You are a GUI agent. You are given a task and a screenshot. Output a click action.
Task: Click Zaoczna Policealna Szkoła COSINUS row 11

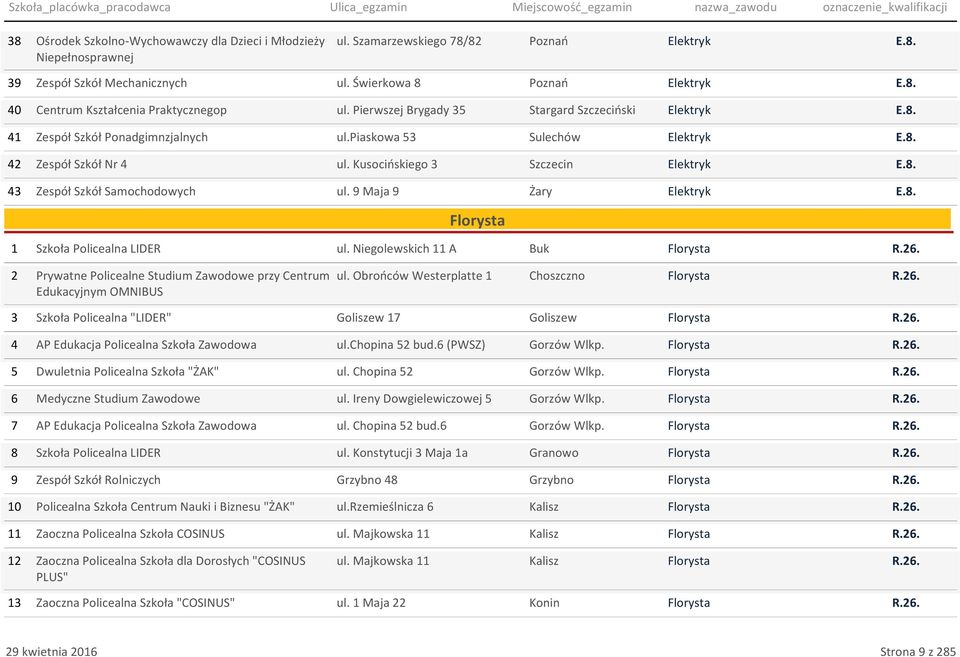130,533
